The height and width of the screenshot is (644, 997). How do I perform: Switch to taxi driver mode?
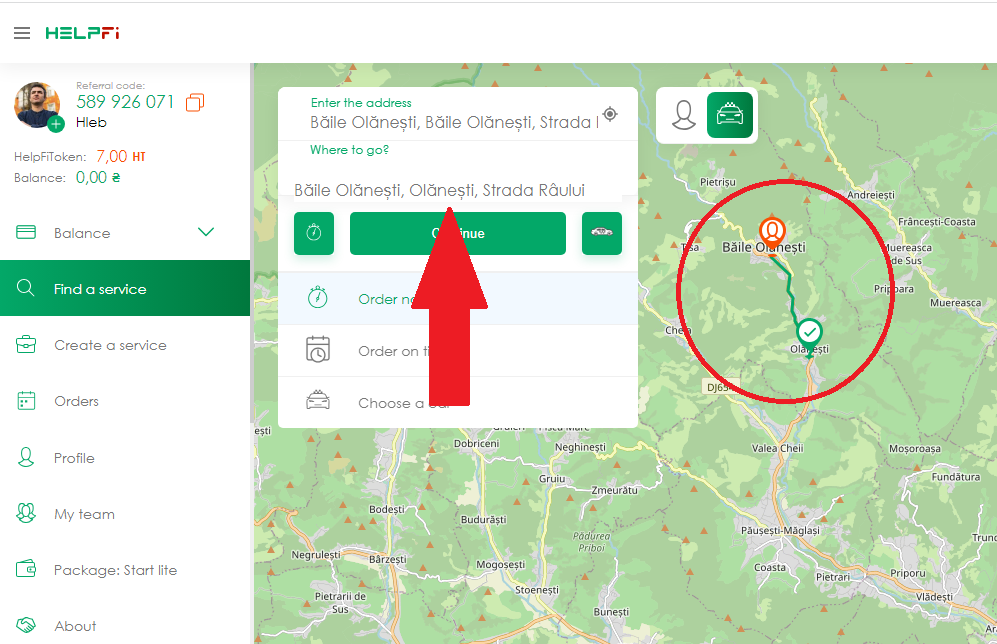[x=729, y=115]
